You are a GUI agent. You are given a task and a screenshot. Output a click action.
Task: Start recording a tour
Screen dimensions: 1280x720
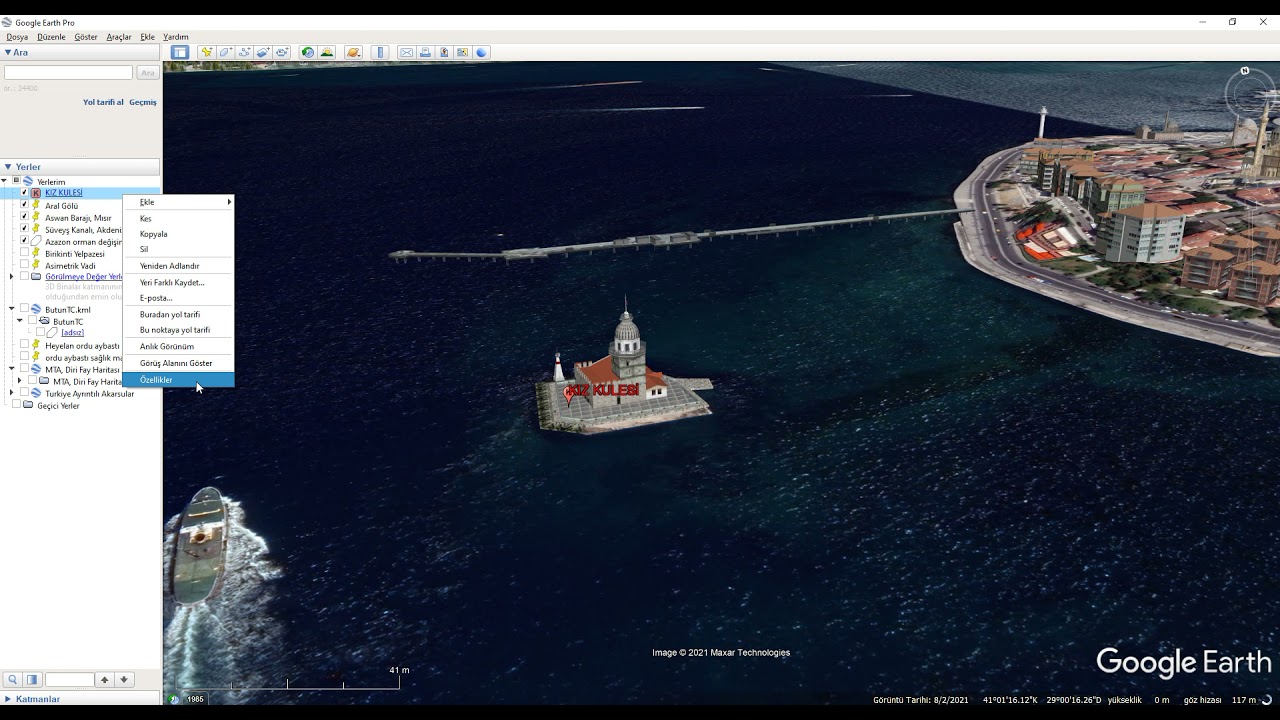tap(282, 52)
